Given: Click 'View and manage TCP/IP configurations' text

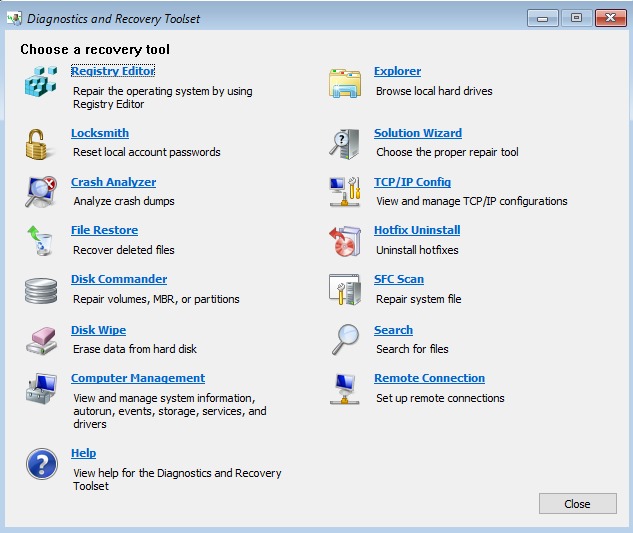Looking at the screenshot, I should (472, 201).
